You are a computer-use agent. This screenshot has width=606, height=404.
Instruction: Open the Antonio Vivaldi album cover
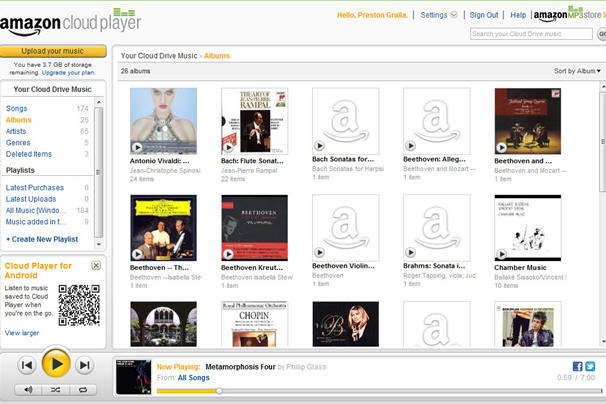tap(163, 121)
